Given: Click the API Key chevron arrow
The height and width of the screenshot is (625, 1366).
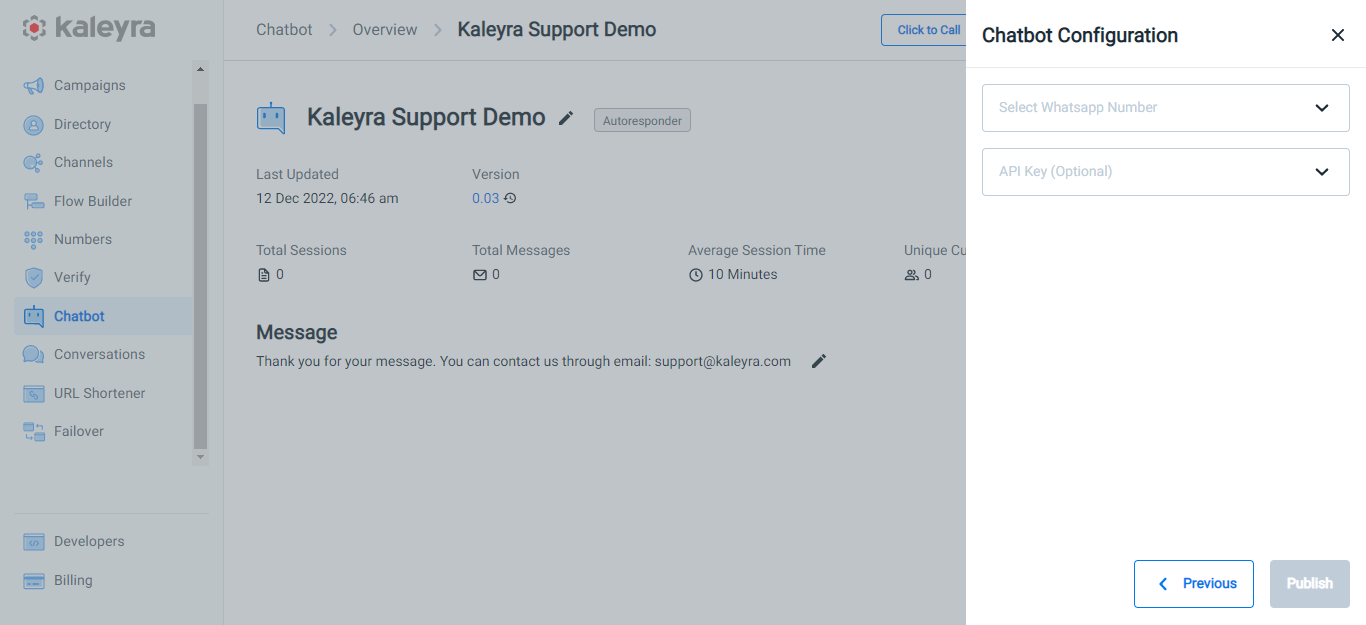Looking at the screenshot, I should 1322,172.
